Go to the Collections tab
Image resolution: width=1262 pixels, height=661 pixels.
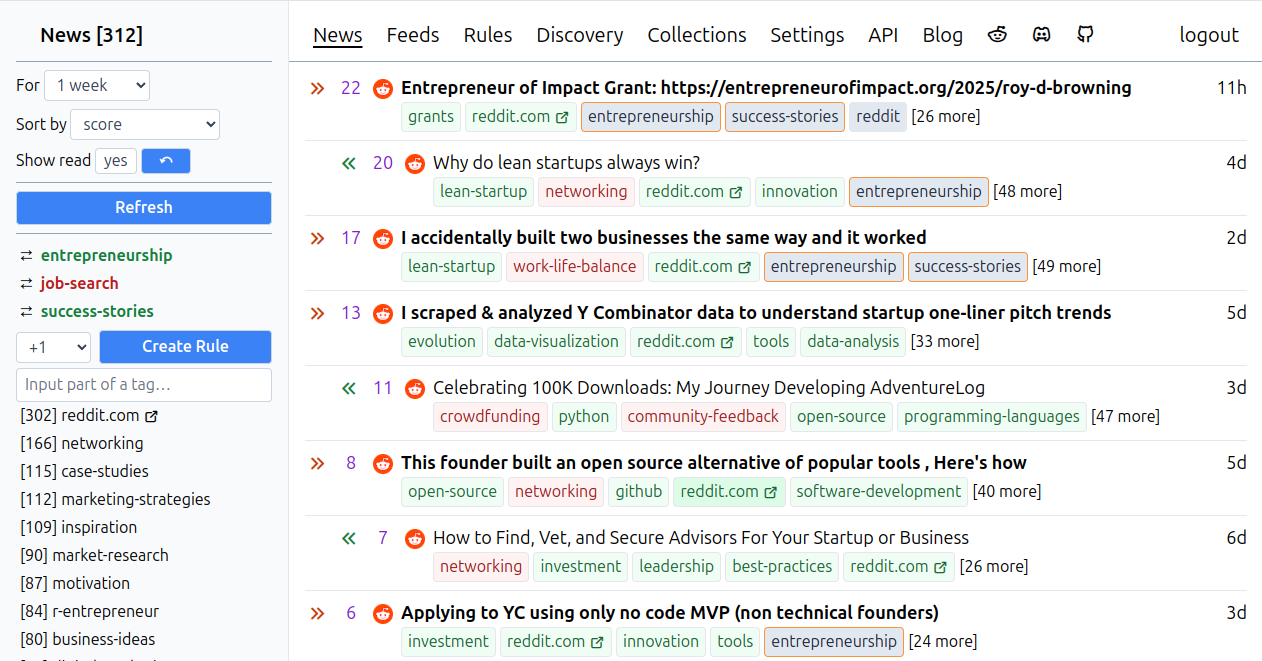(697, 35)
